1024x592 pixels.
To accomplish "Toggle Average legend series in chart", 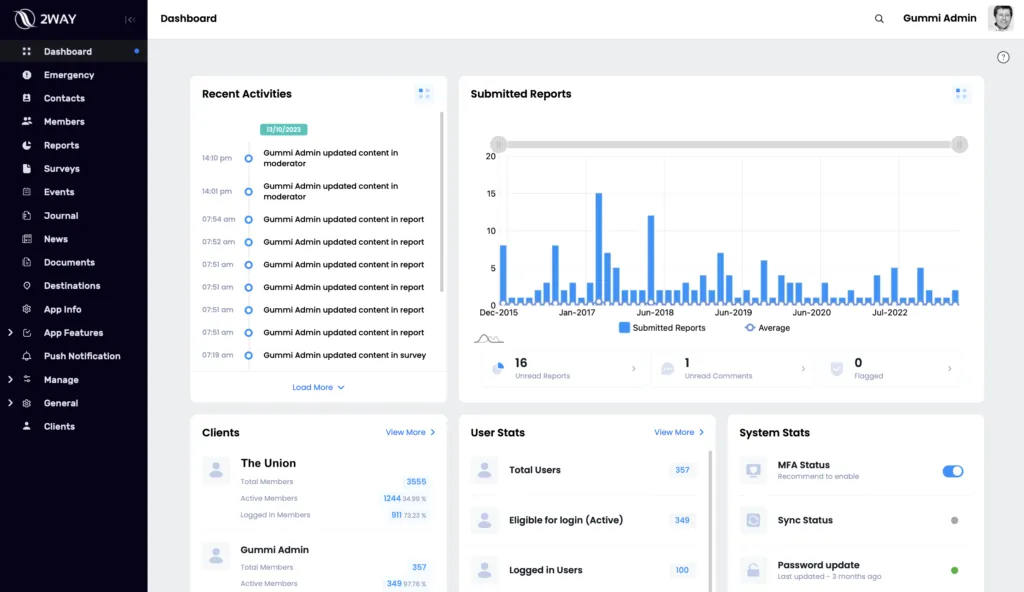I will [x=767, y=328].
